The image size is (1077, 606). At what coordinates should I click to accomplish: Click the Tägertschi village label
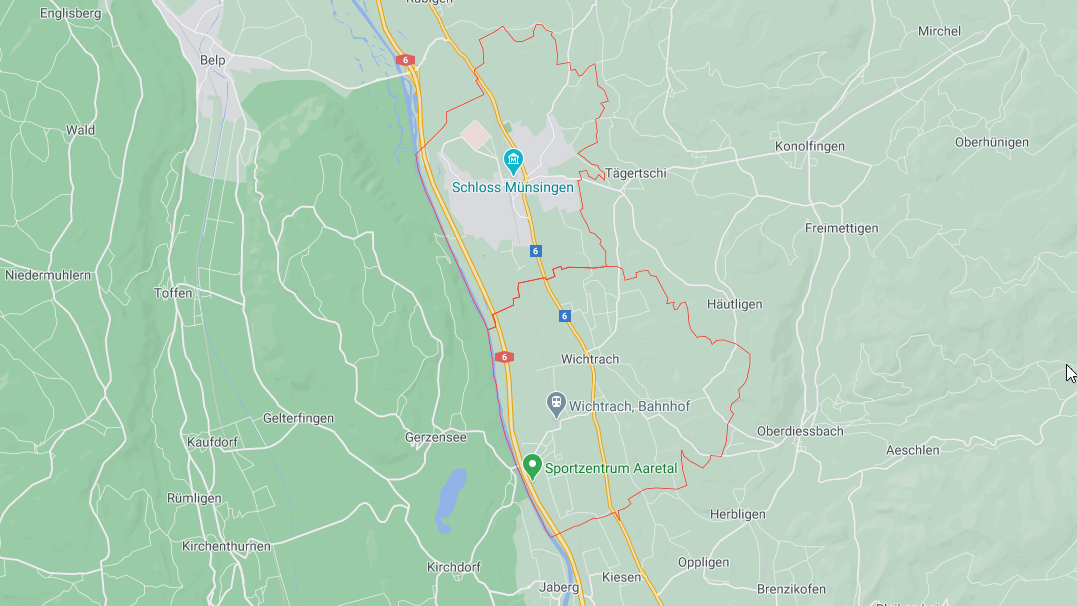635,174
